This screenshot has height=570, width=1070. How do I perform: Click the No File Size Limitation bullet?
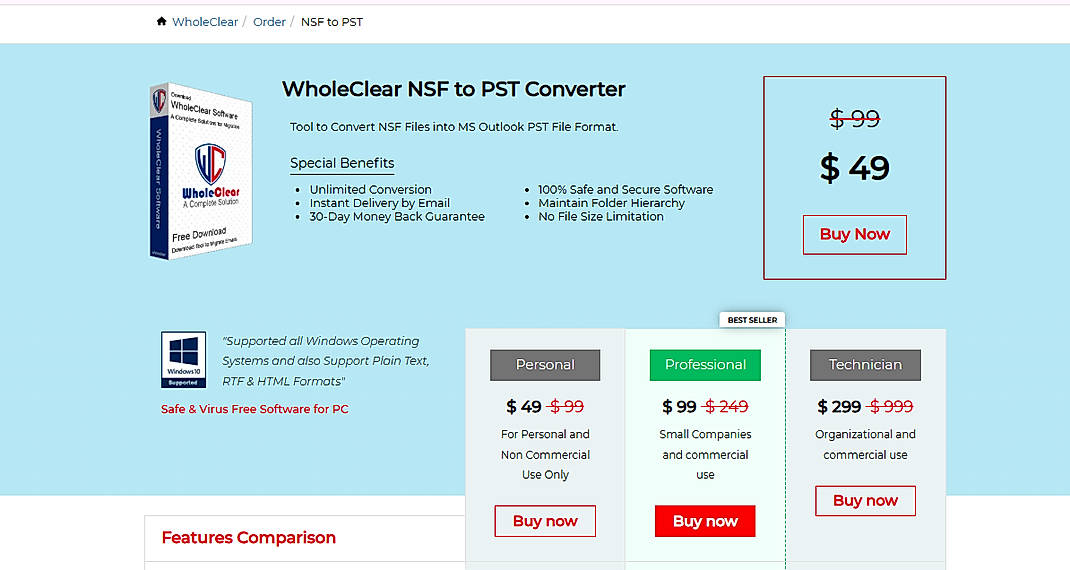click(x=601, y=216)
